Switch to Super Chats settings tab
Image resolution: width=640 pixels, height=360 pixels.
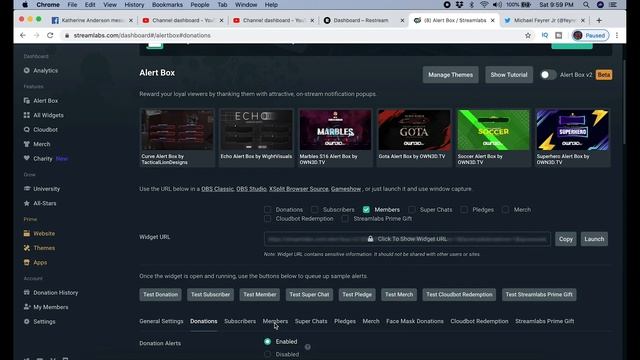[x=311, y=321]
